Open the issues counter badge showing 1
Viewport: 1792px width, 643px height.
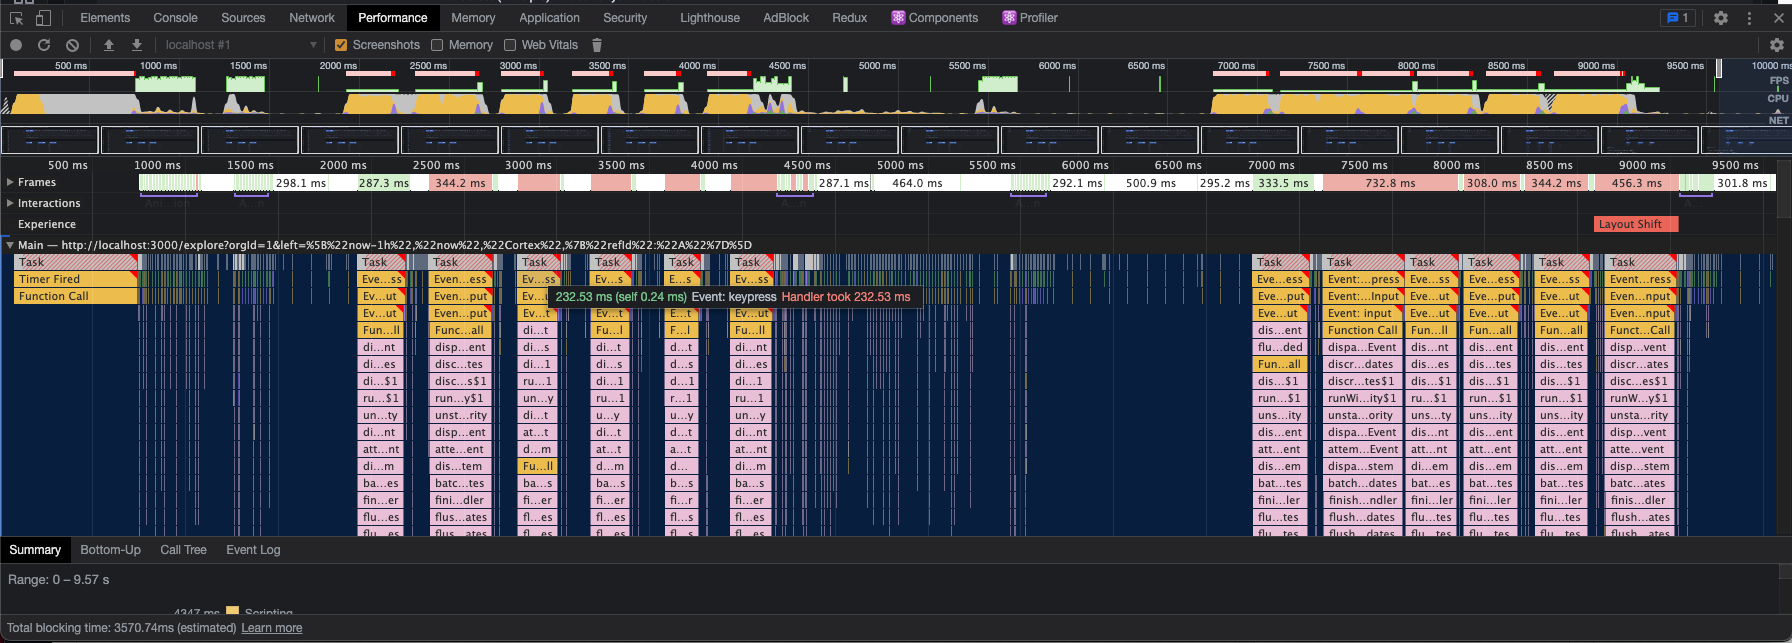(1677, 18)
